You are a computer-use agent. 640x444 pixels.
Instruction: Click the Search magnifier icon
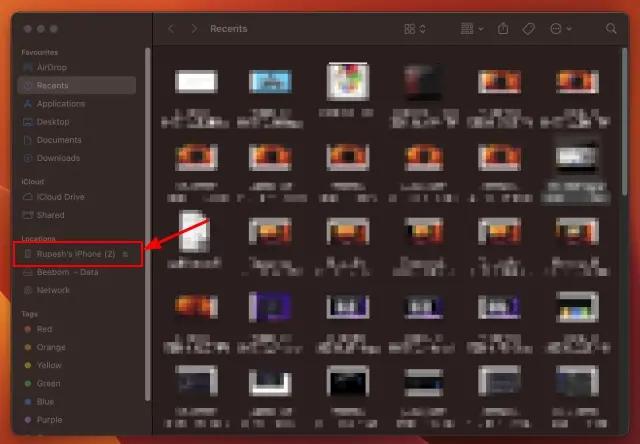[611, 29]
